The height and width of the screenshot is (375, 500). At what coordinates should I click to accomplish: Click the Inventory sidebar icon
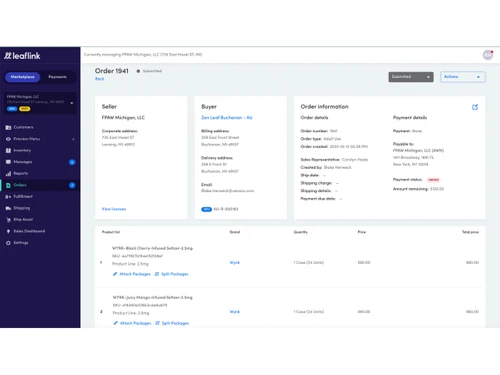point(8,150)
